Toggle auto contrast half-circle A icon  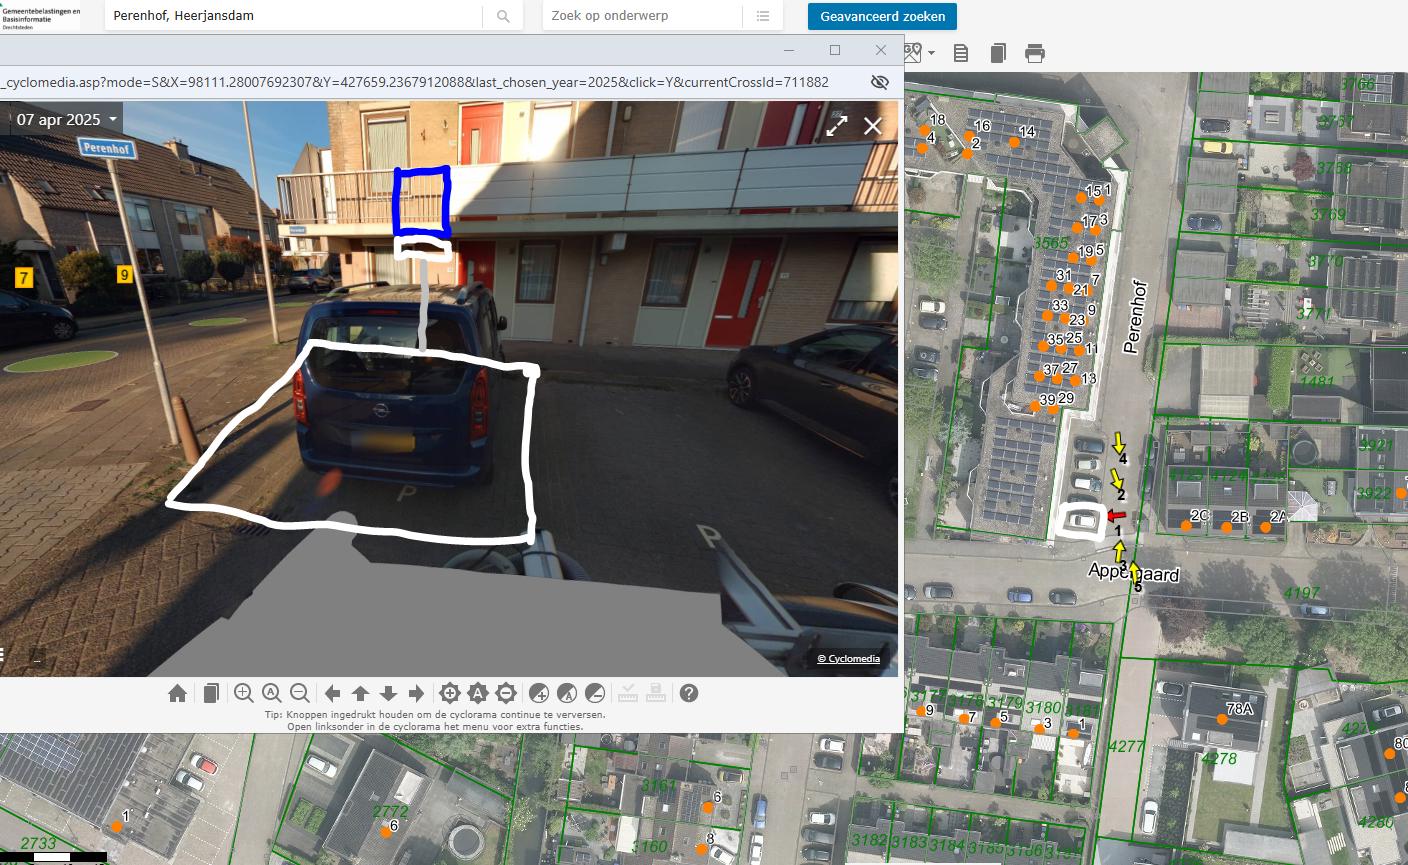(566, 693)
